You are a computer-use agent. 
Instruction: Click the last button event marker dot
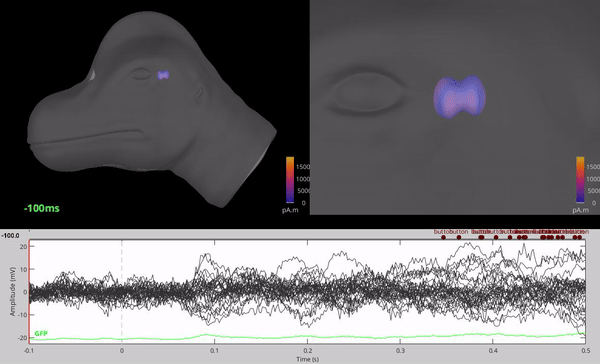coord(580,237)
